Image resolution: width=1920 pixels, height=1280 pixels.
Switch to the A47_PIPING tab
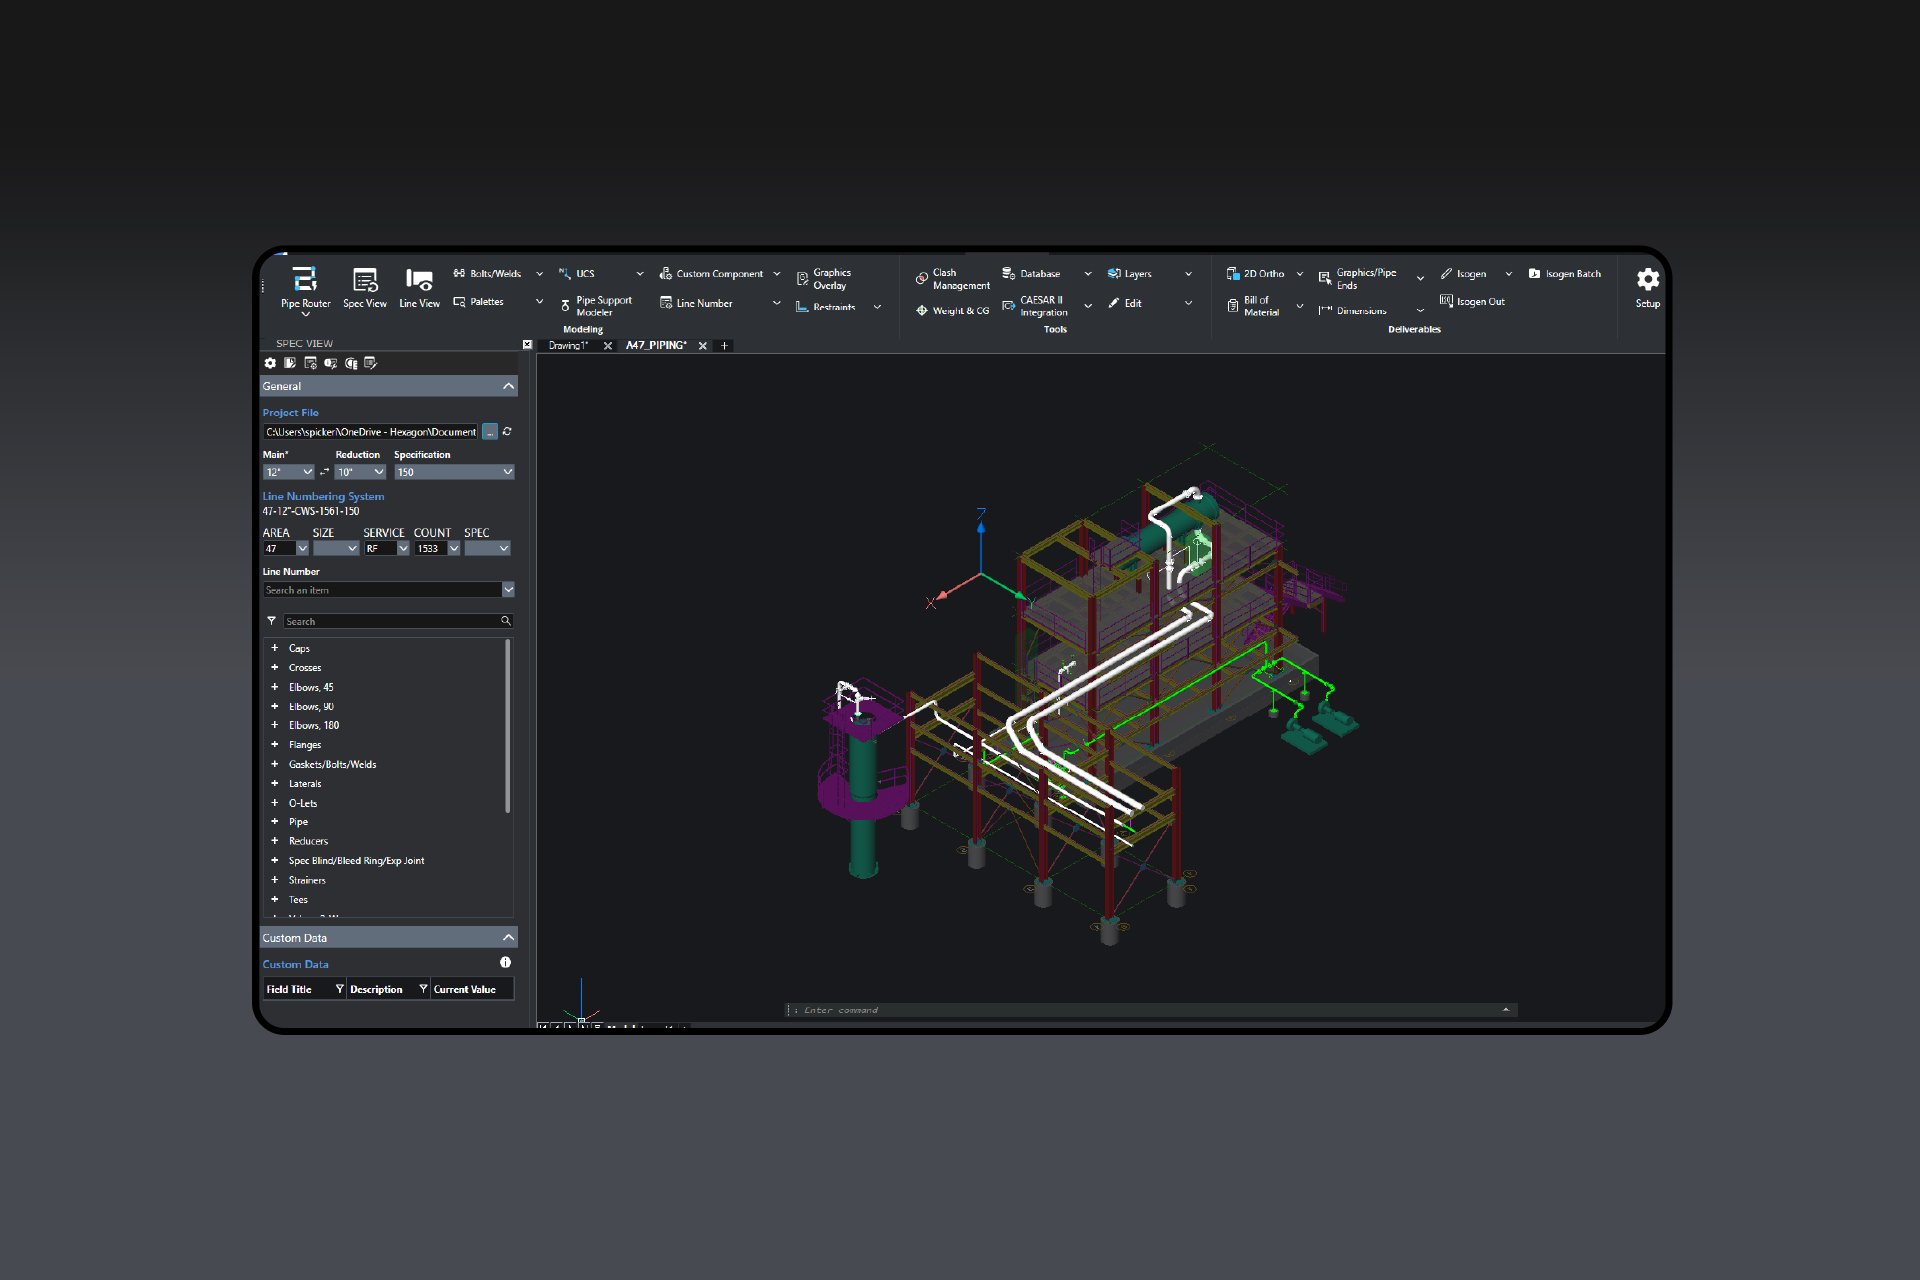pos(656,345)
